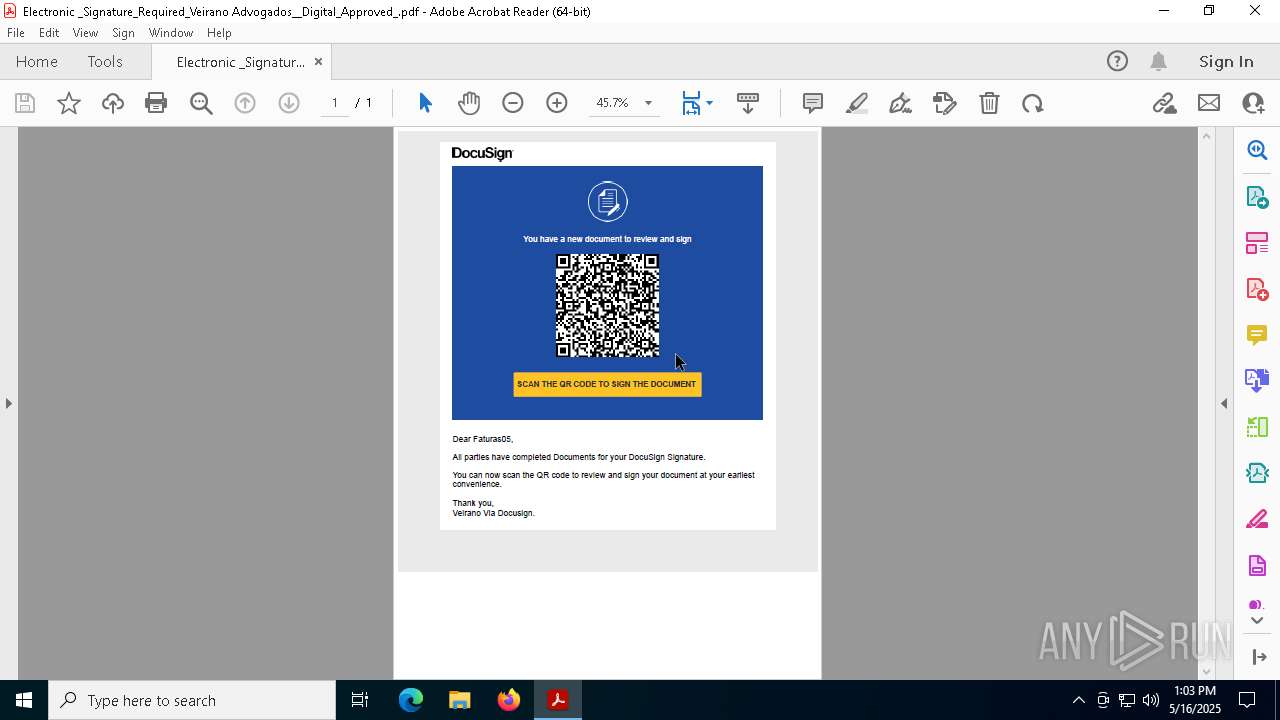Activate the Hand pan tool
Image resolution: width=1280 pixels, height=720 pixels.
pos(469,103)
